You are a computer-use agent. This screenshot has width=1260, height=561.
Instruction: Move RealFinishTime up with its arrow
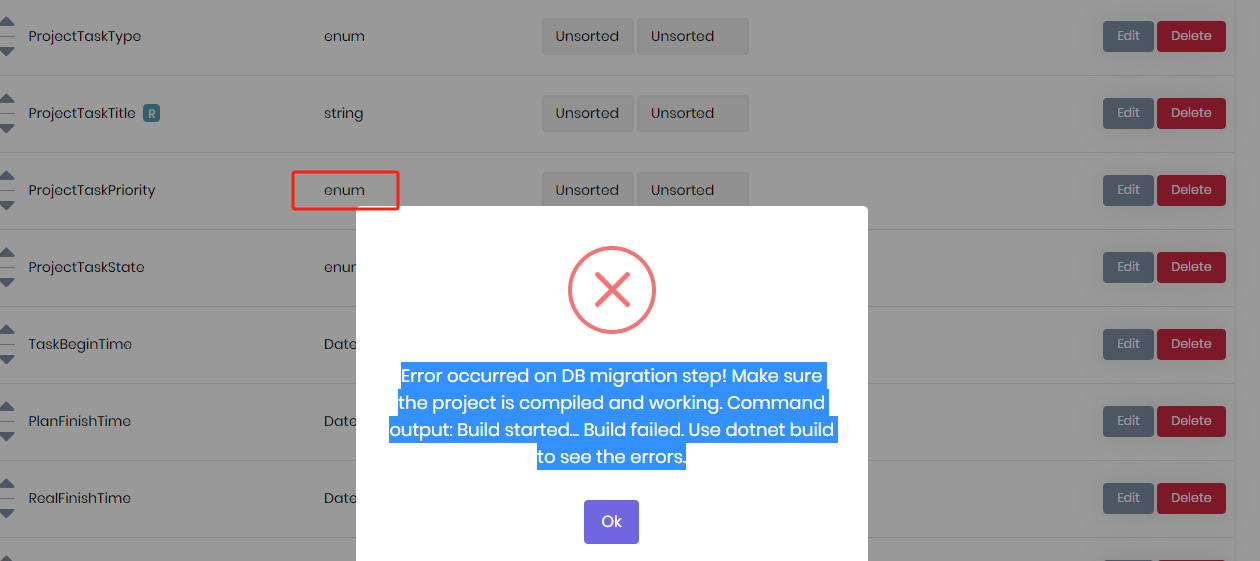(6, 483)
